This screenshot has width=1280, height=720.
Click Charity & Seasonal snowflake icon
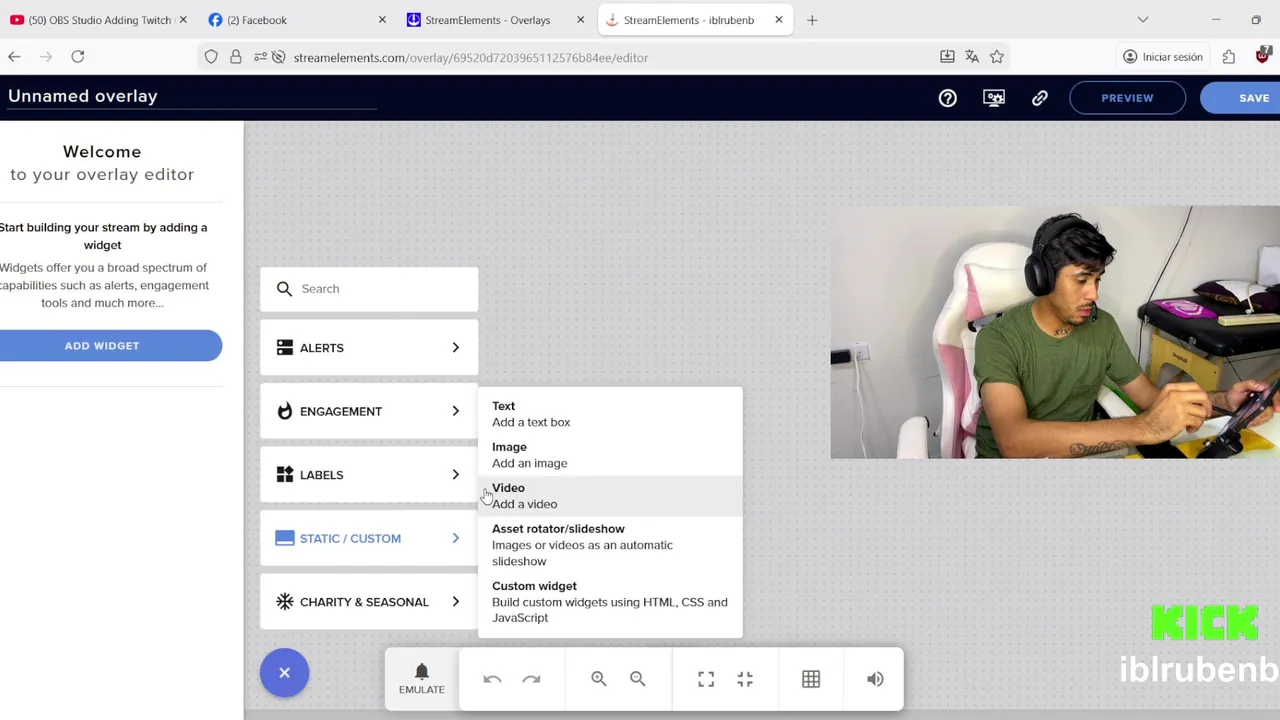click(x=285, y=601)
